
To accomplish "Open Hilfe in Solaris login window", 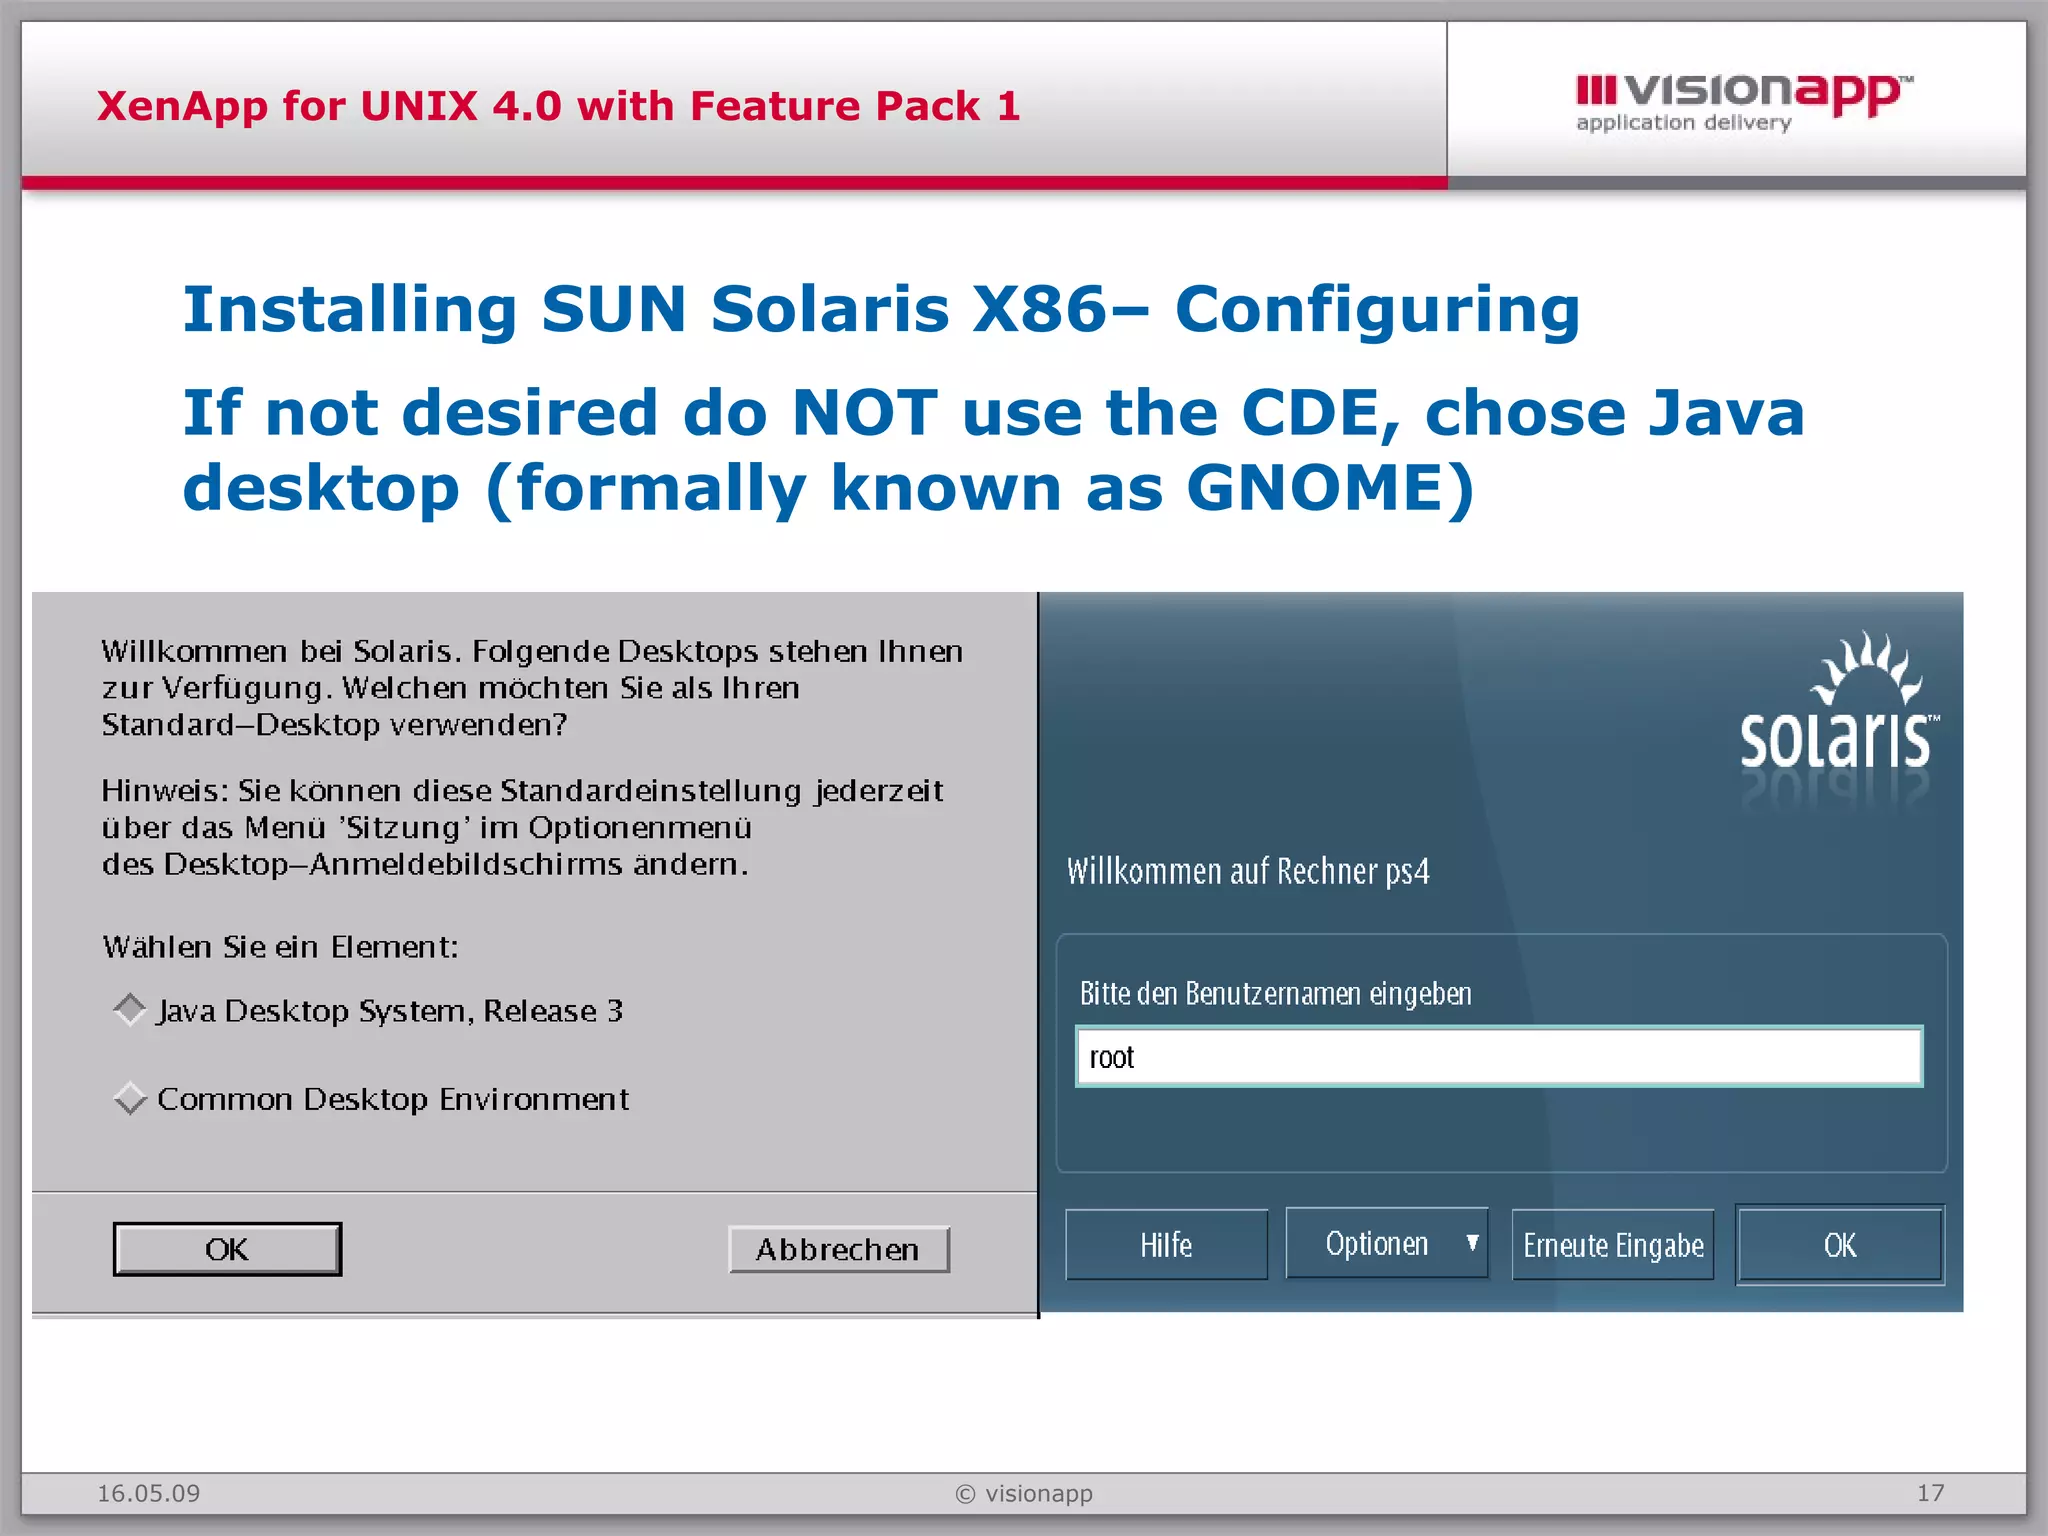I will [x=1166, y=1245].
